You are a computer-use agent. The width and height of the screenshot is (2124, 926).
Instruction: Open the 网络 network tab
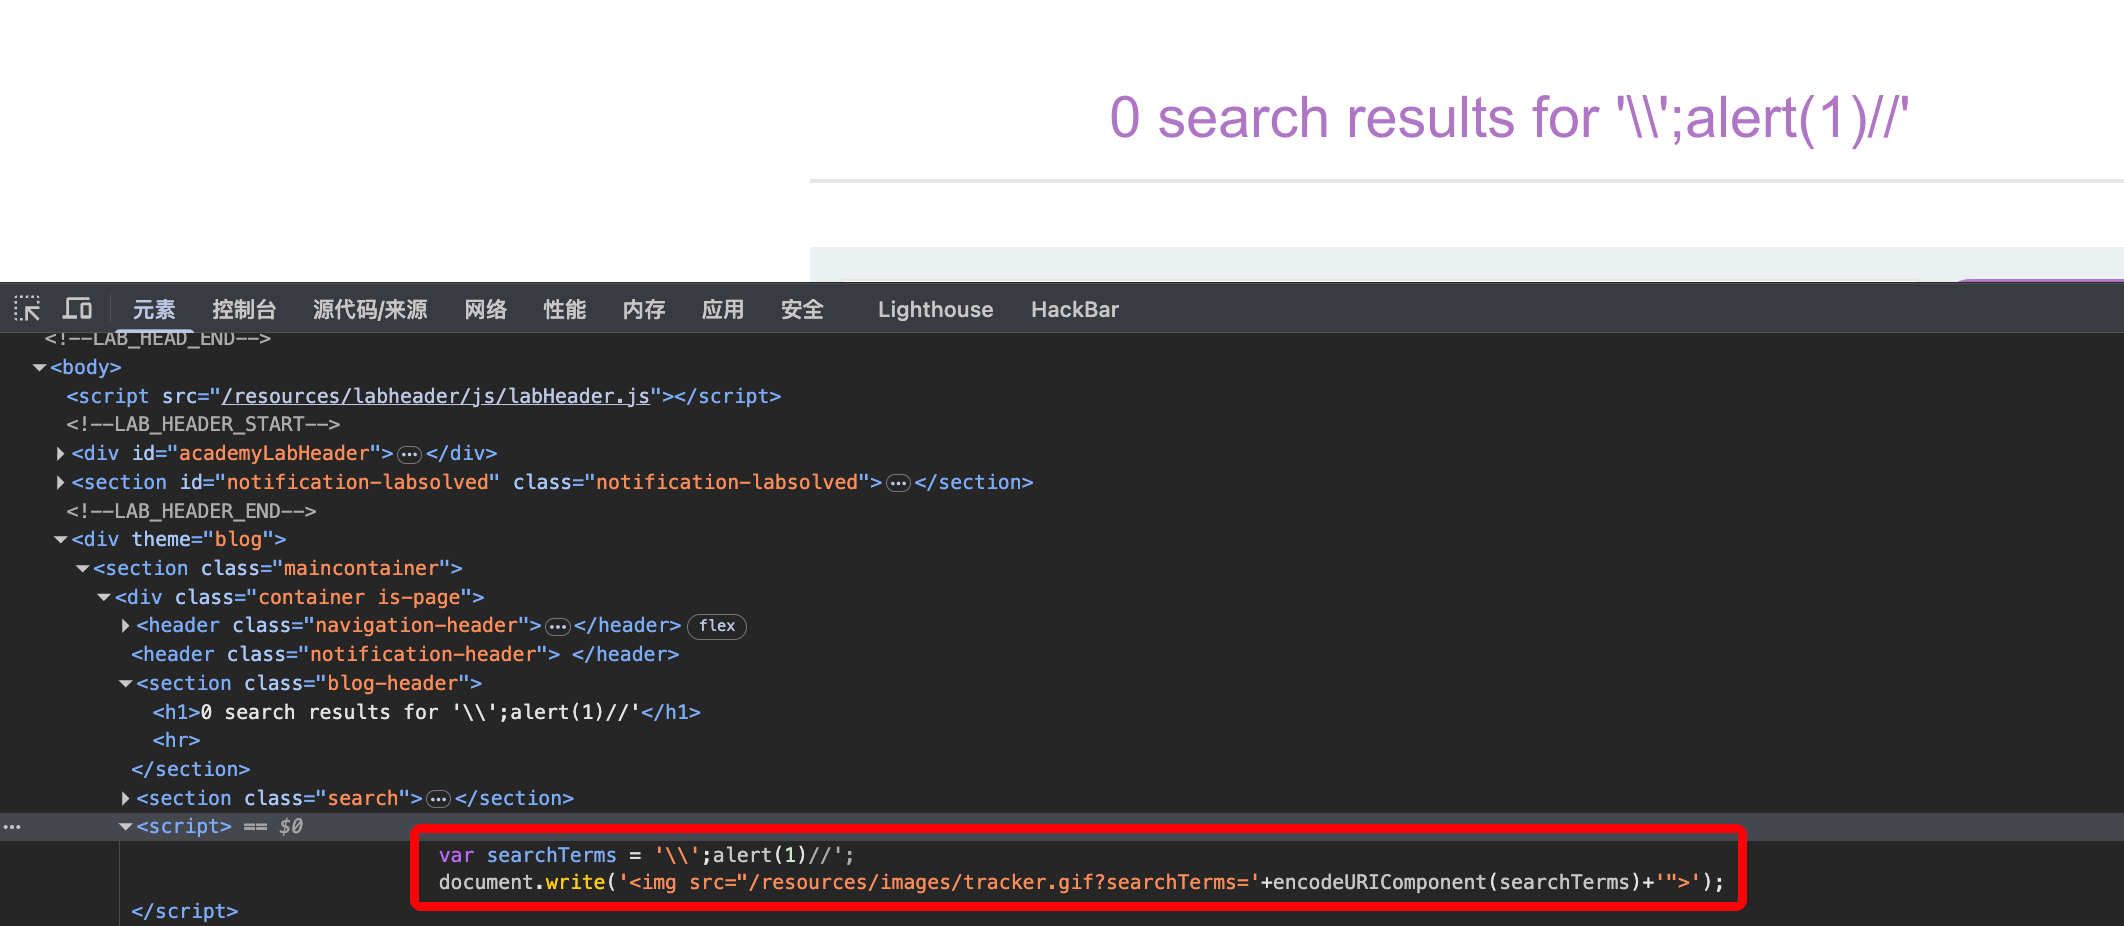(x=485, y=310)
